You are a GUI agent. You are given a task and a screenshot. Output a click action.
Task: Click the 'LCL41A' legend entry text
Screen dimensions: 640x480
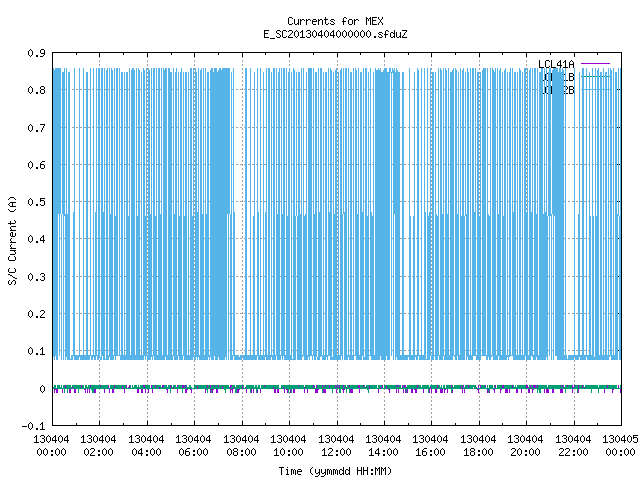[556, 64]
